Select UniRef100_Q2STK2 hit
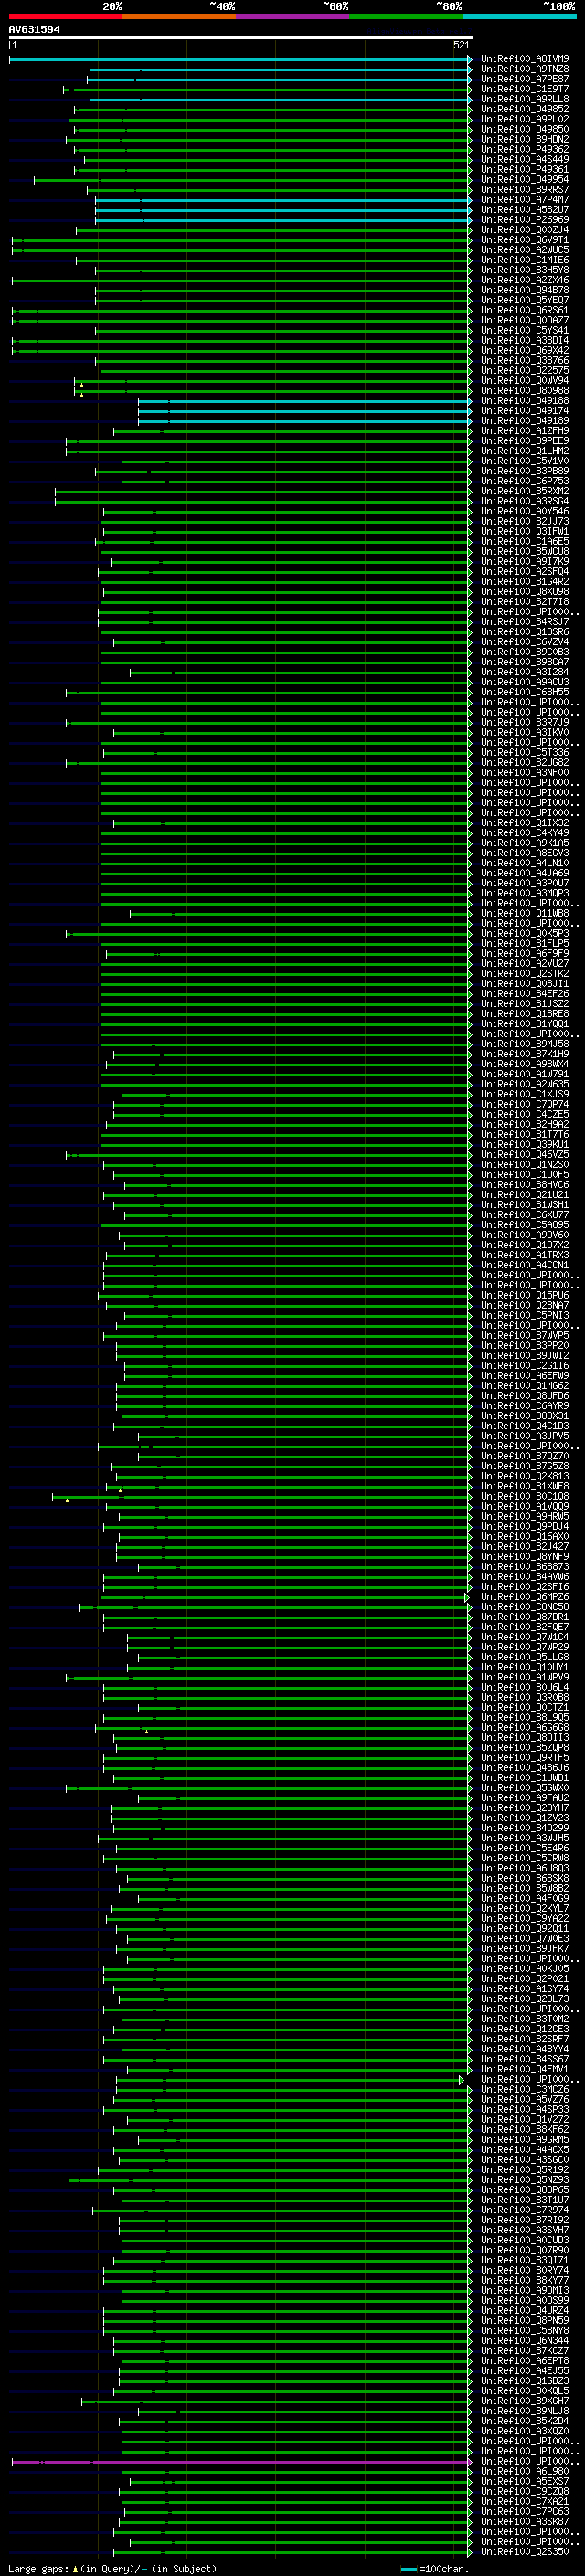Viewport: 585px width, 2576px height. 525,973
